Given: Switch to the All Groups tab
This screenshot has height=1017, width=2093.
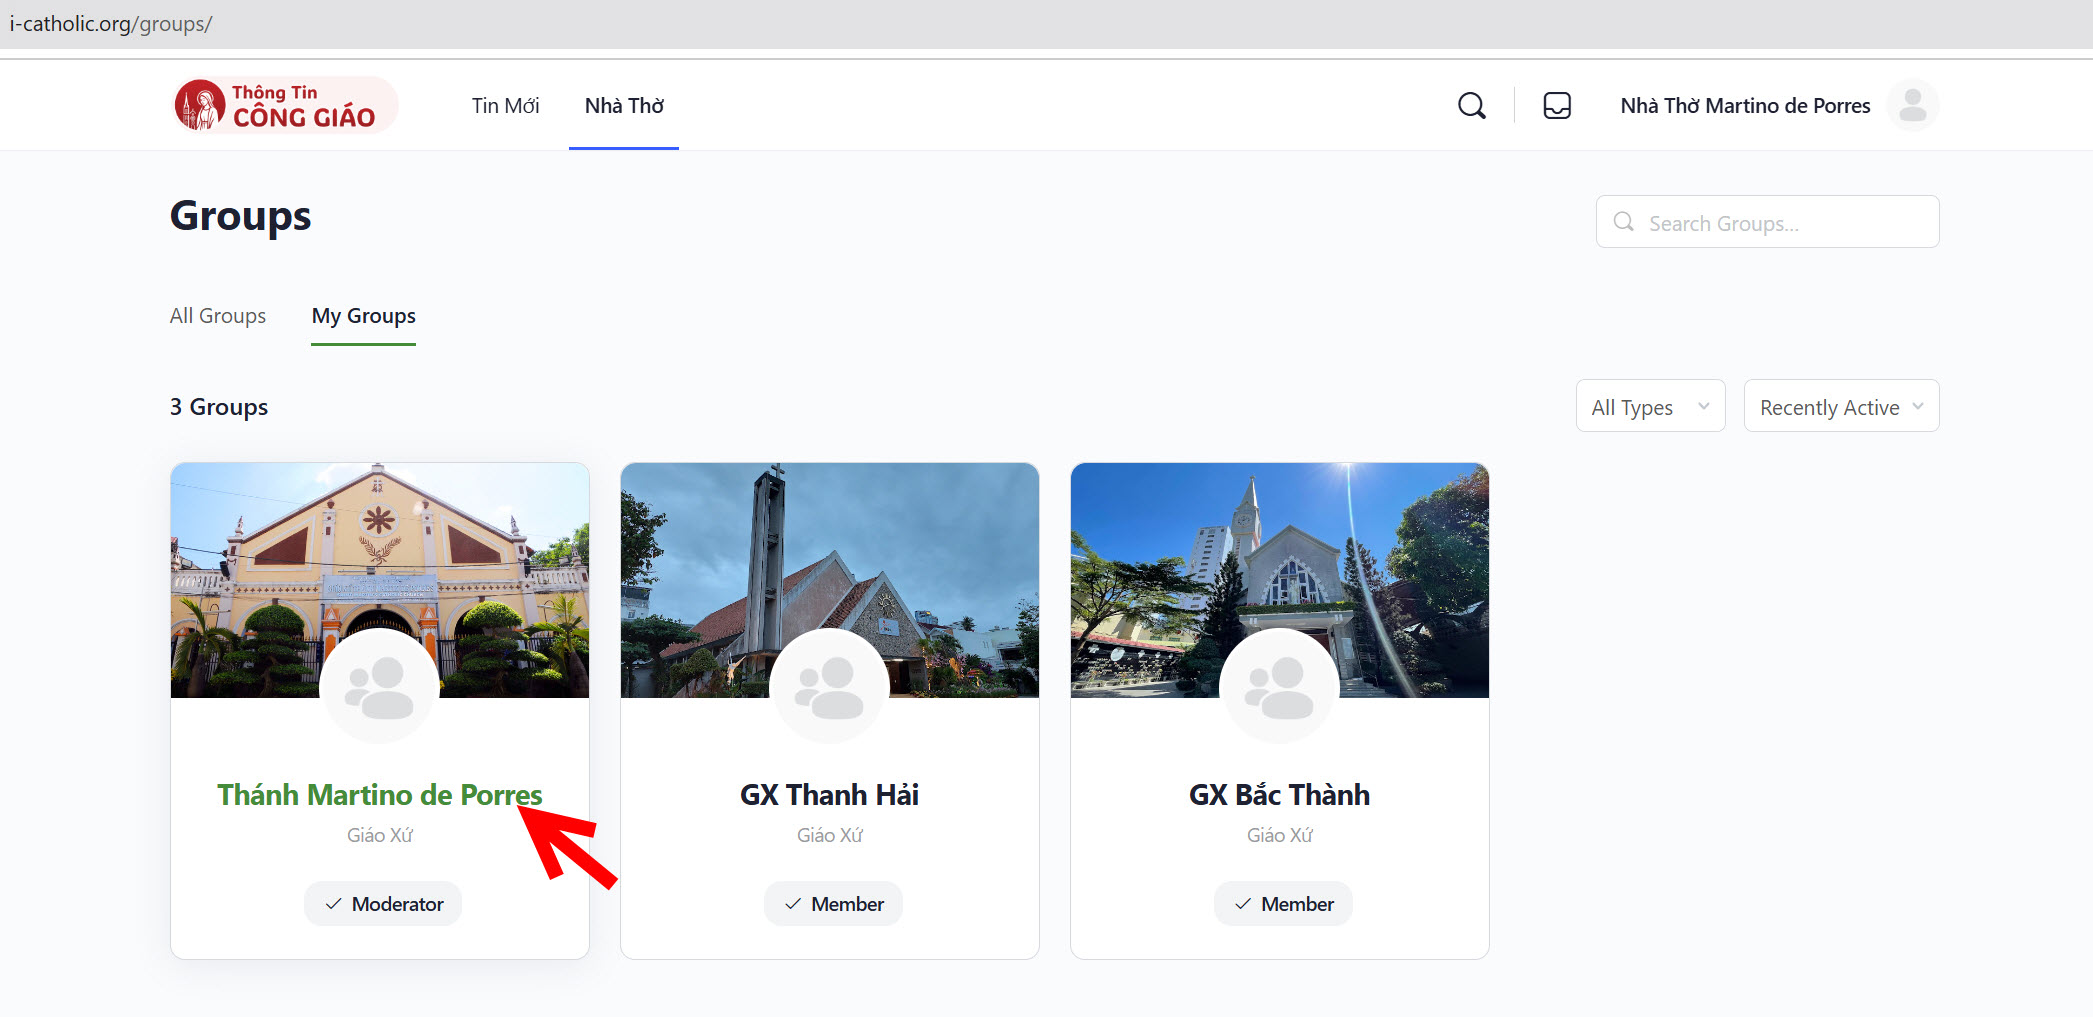Looking at the screenshot, I should coord(217,315).
